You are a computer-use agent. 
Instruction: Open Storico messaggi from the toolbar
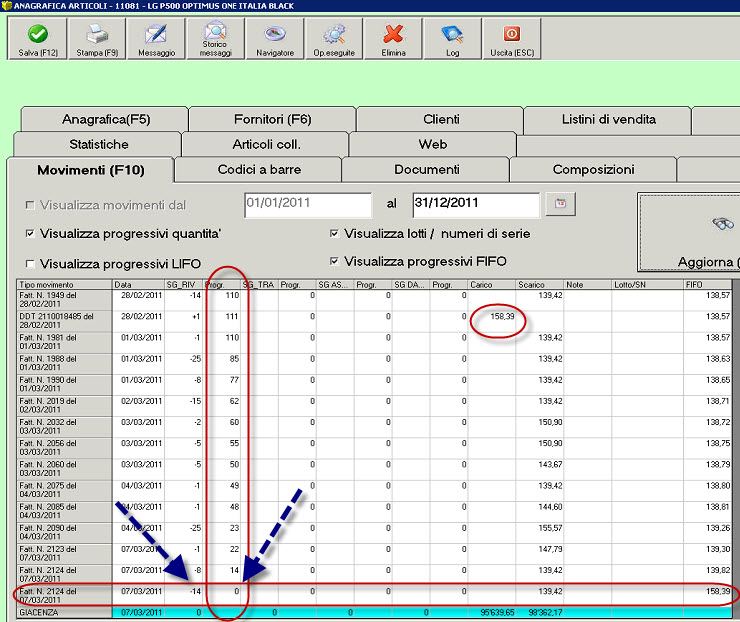215,39
